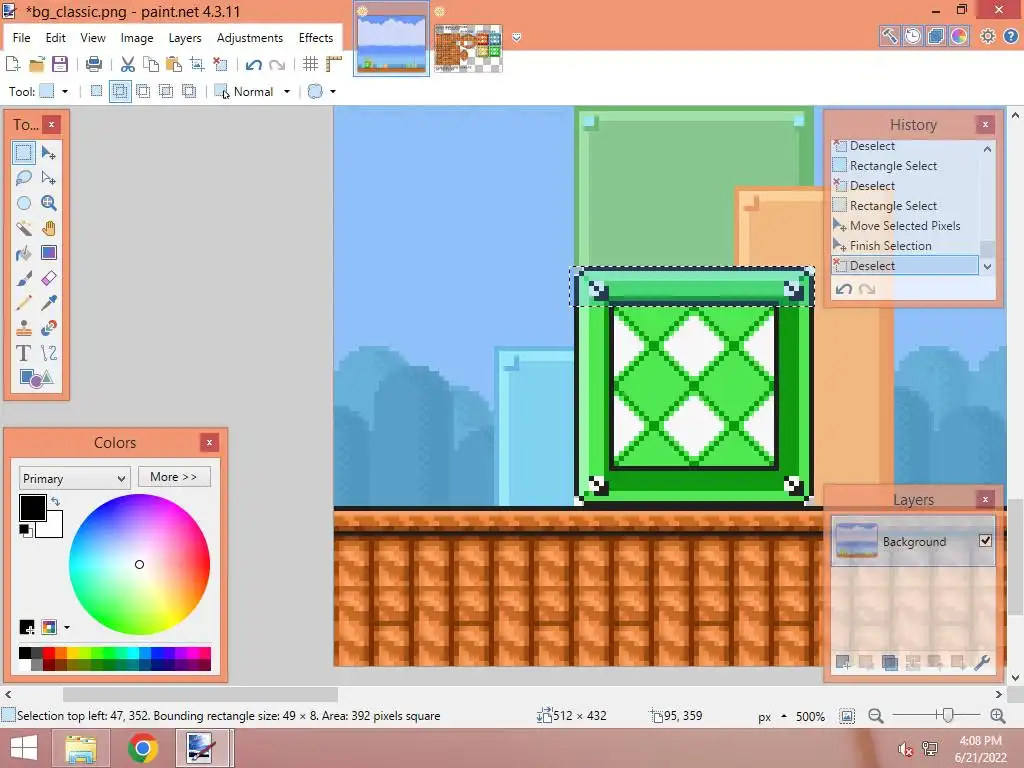Select Move Selected Pixels history entry
Screen dimensions: 1024x768
click(x=905, y=225)
